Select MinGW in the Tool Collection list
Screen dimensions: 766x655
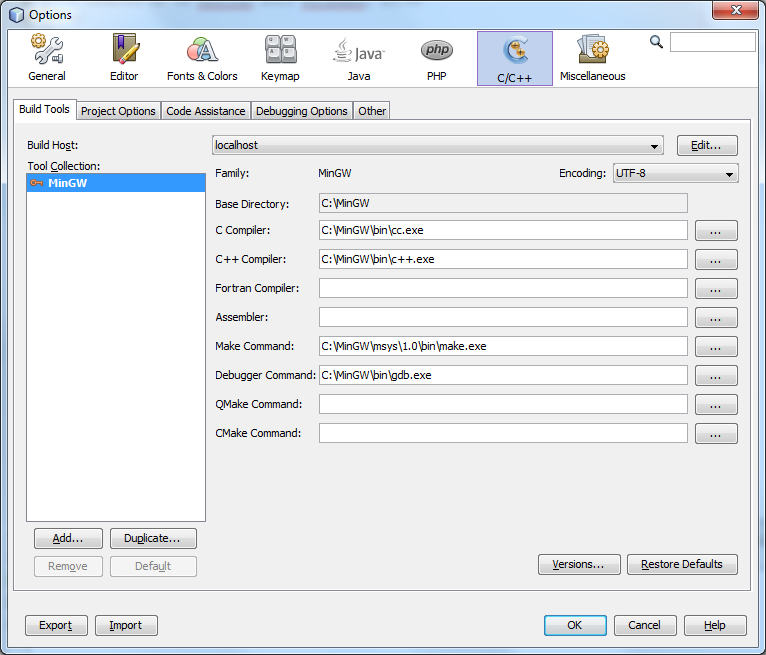(x=116, y=183)
